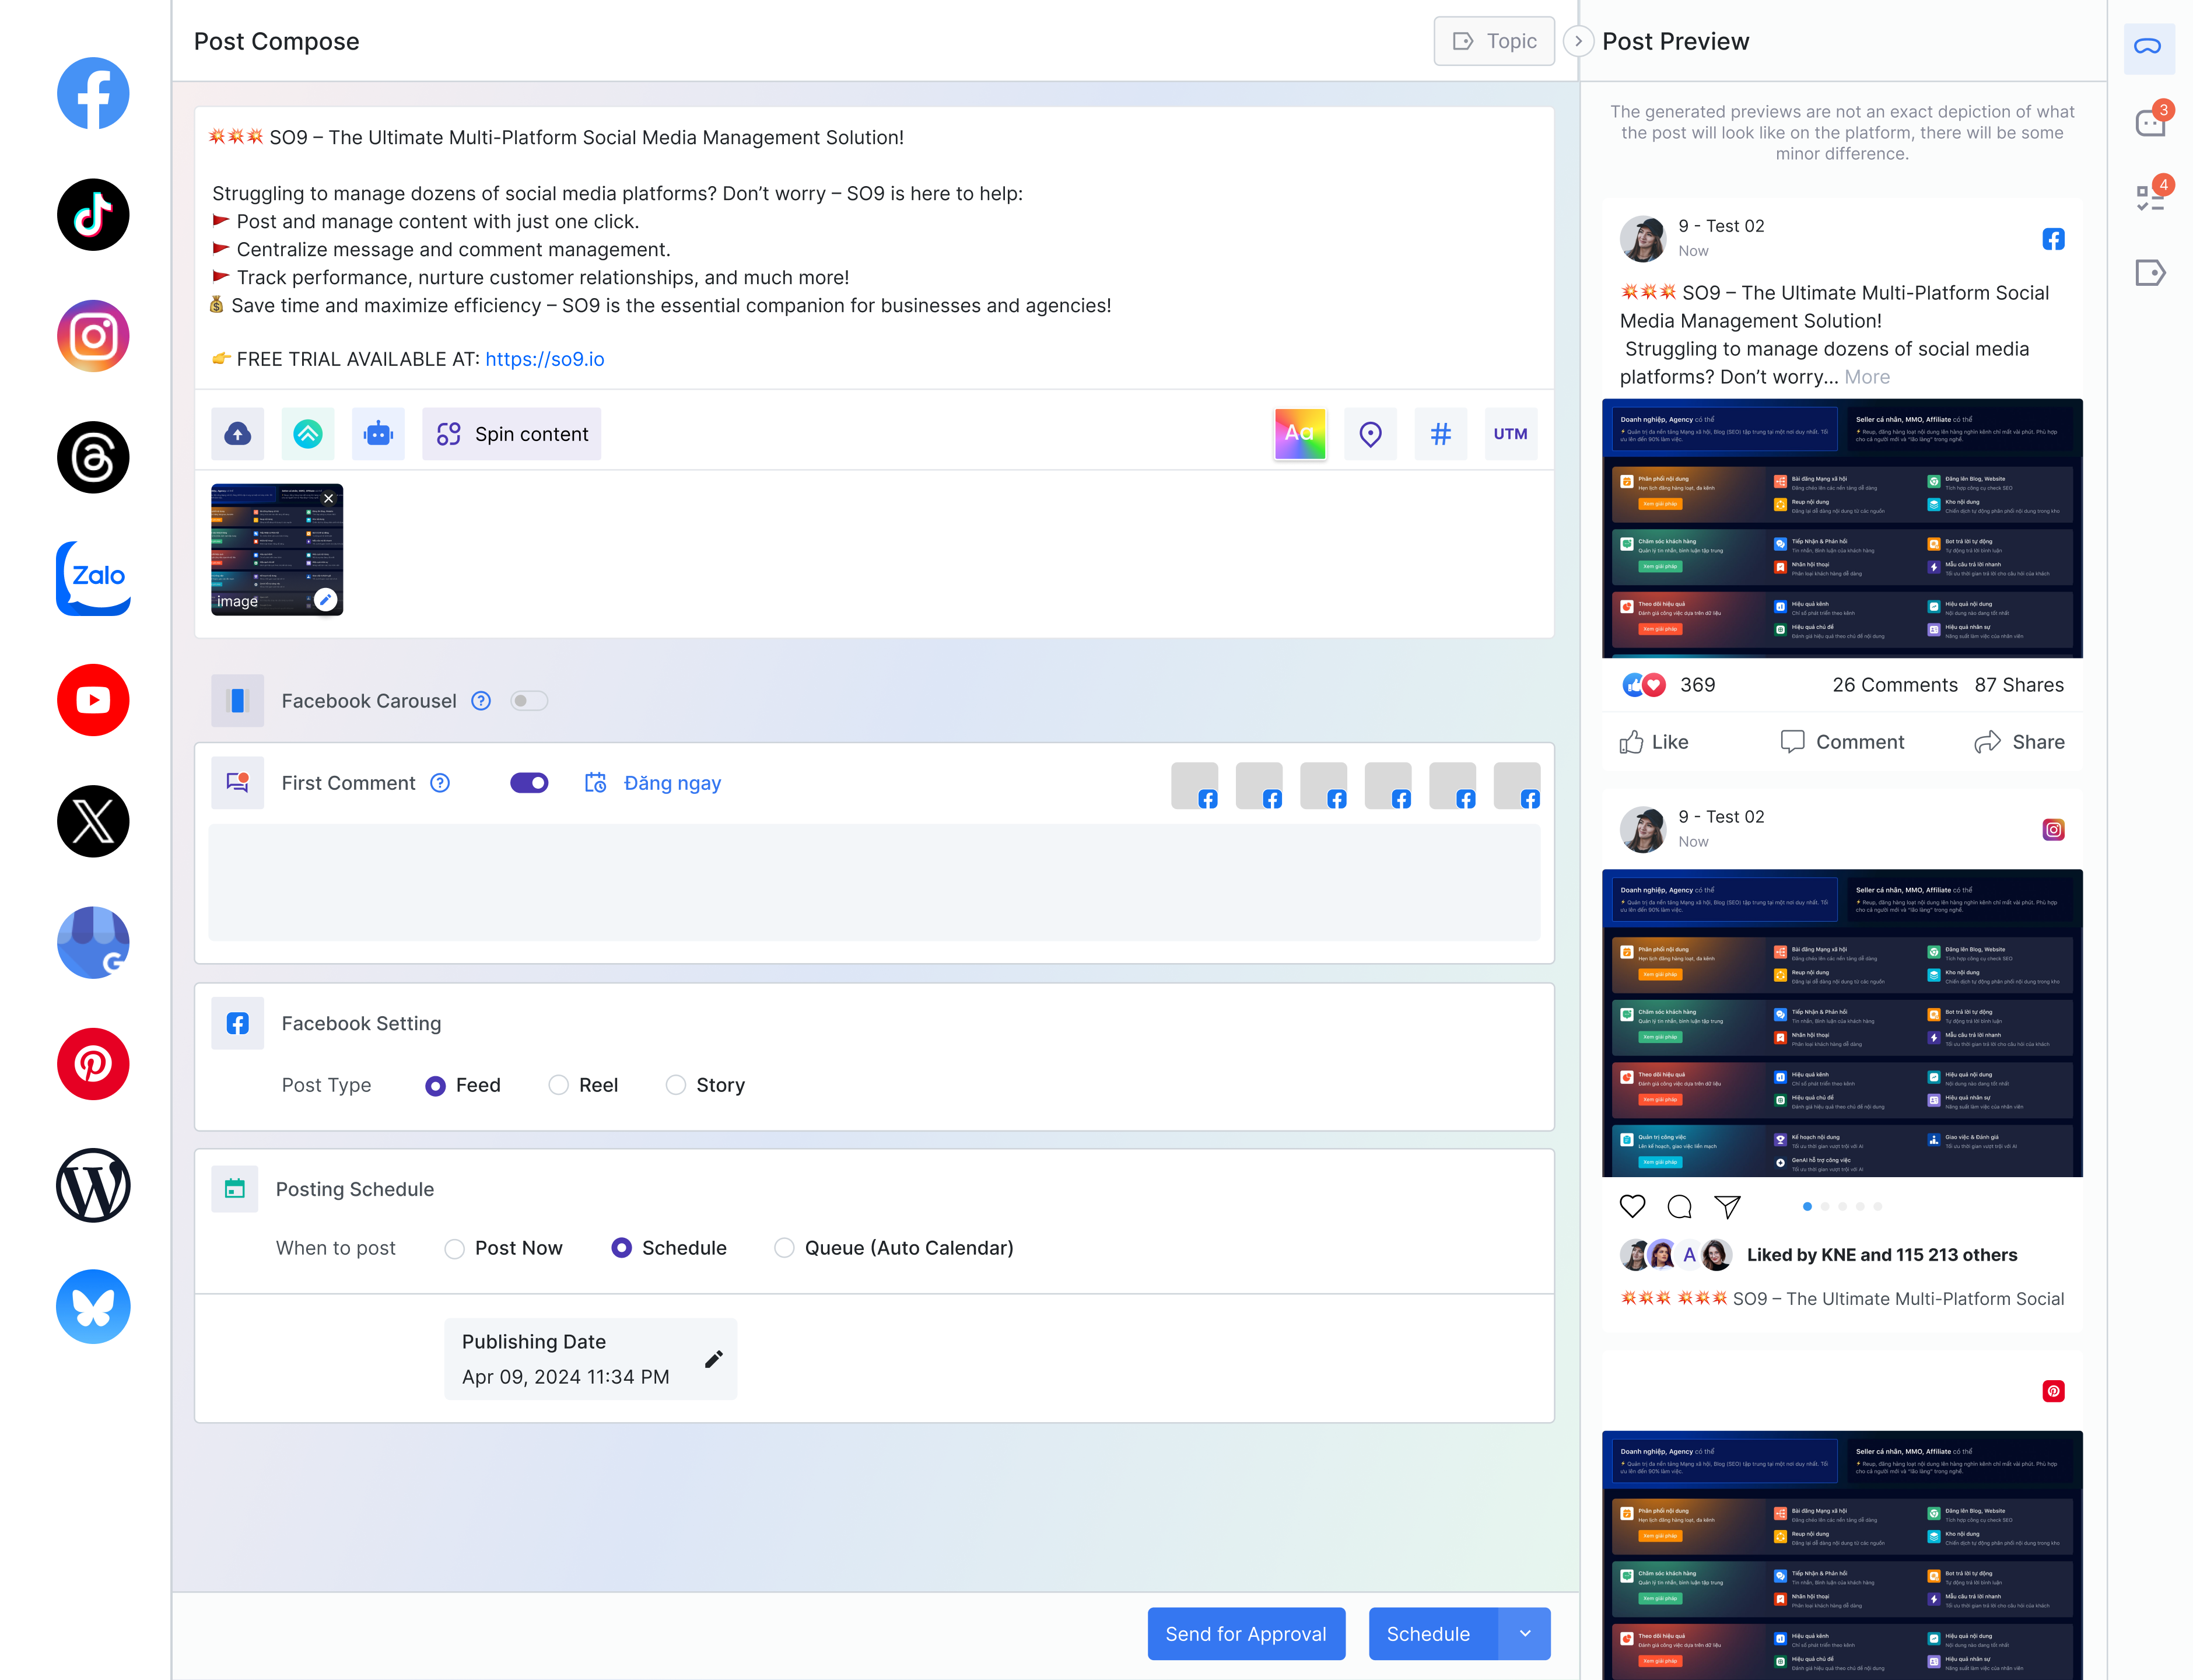Open the UTM settings button
Viewport: 2193px width, 1680px height.
click(x=1510, y=434)
